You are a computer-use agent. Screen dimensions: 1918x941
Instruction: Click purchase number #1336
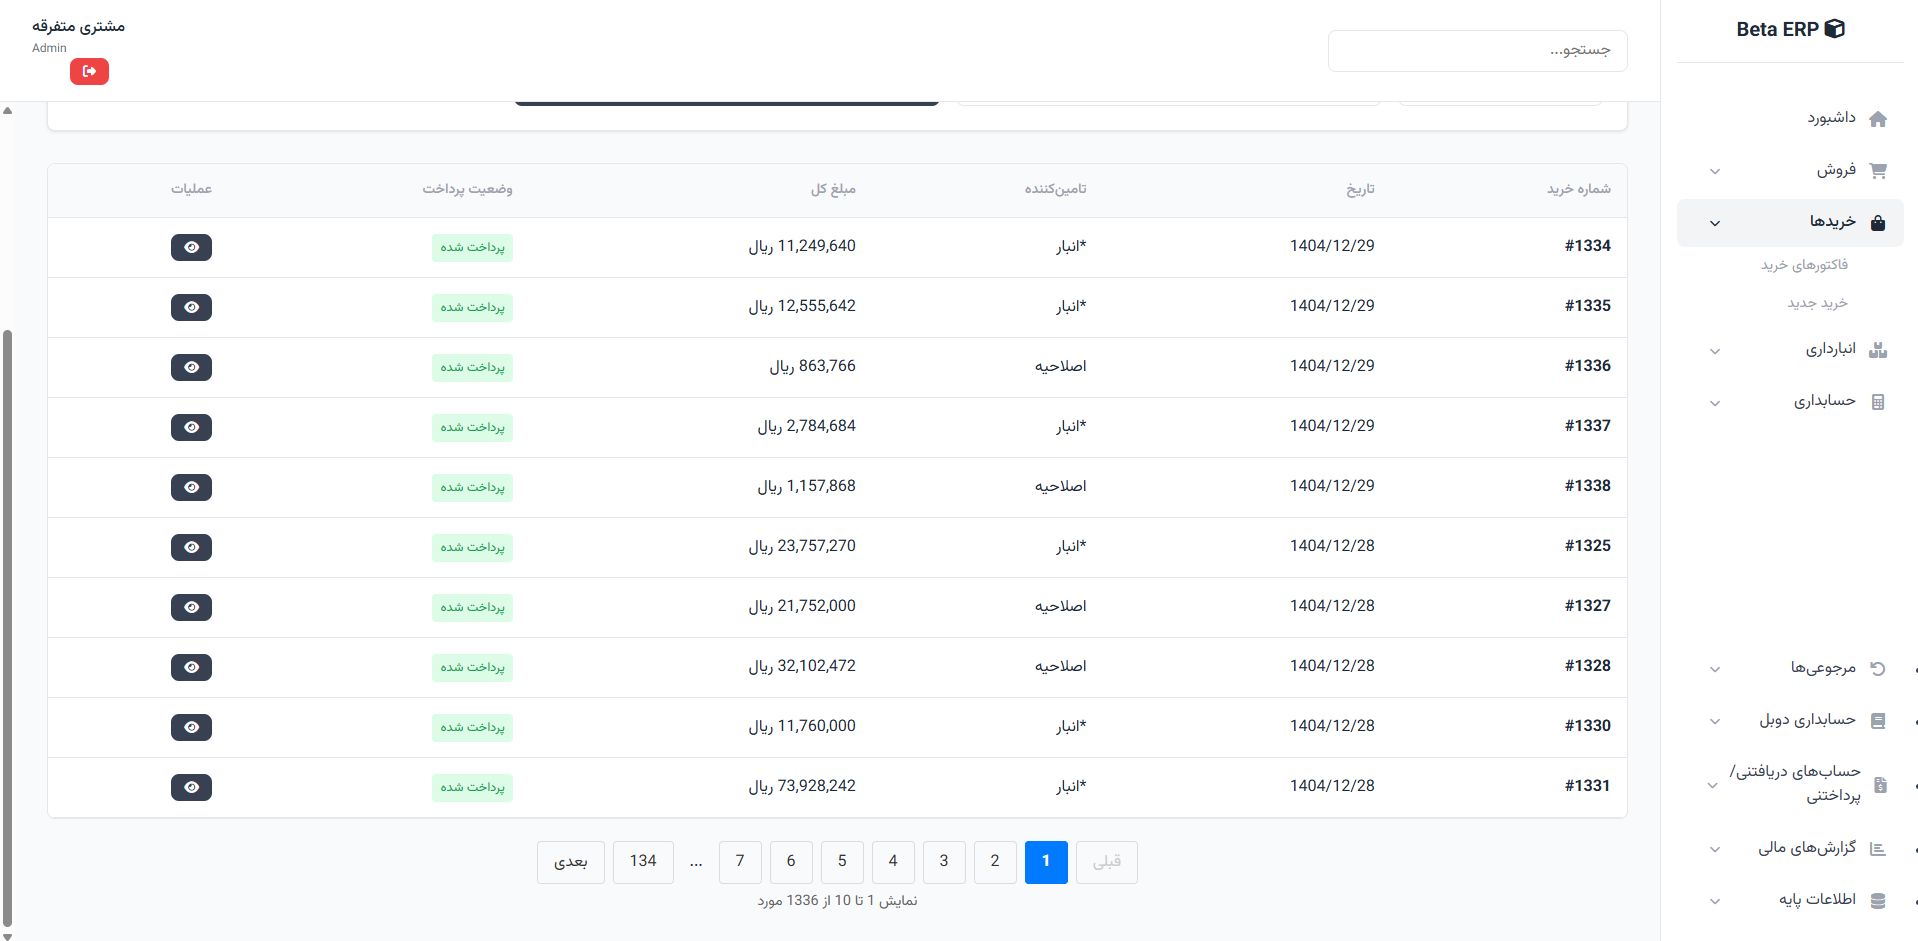(1588, 366)
